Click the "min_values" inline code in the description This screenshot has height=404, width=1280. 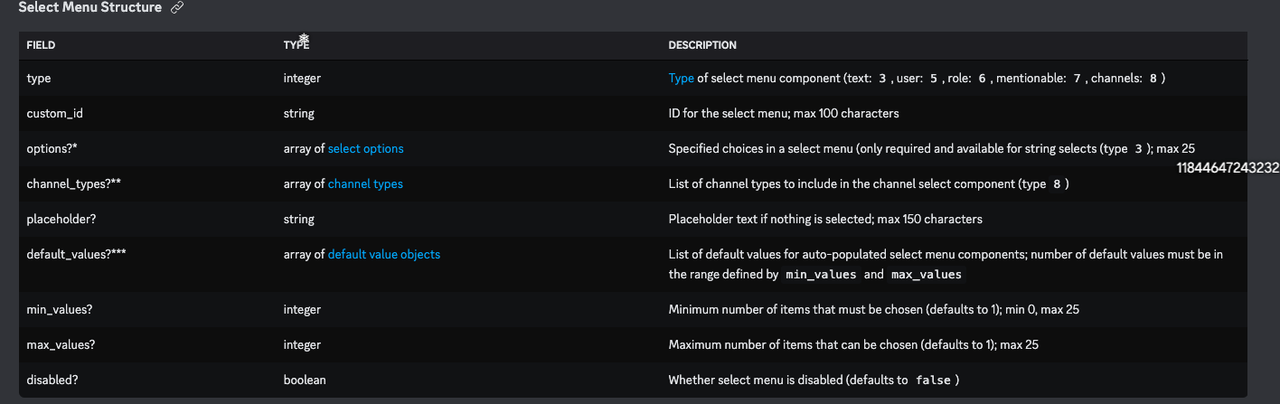coord(822,274)
